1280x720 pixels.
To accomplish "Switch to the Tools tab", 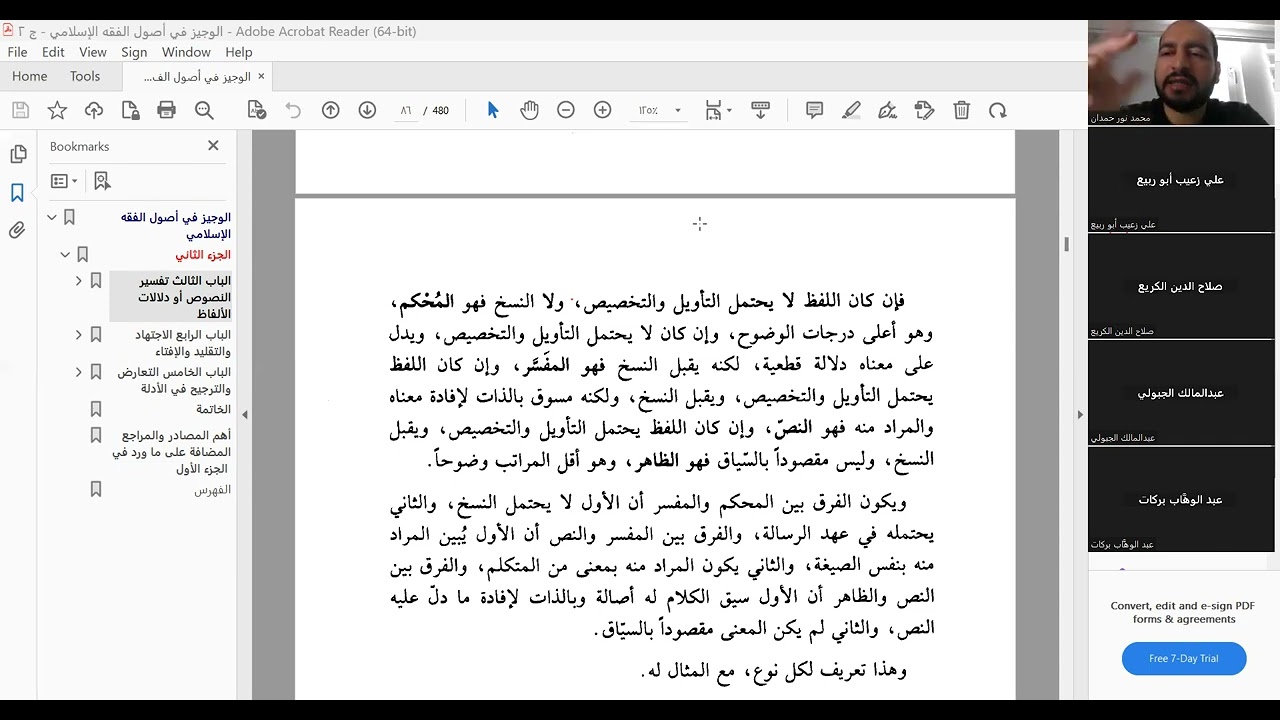I will [85, 76].
